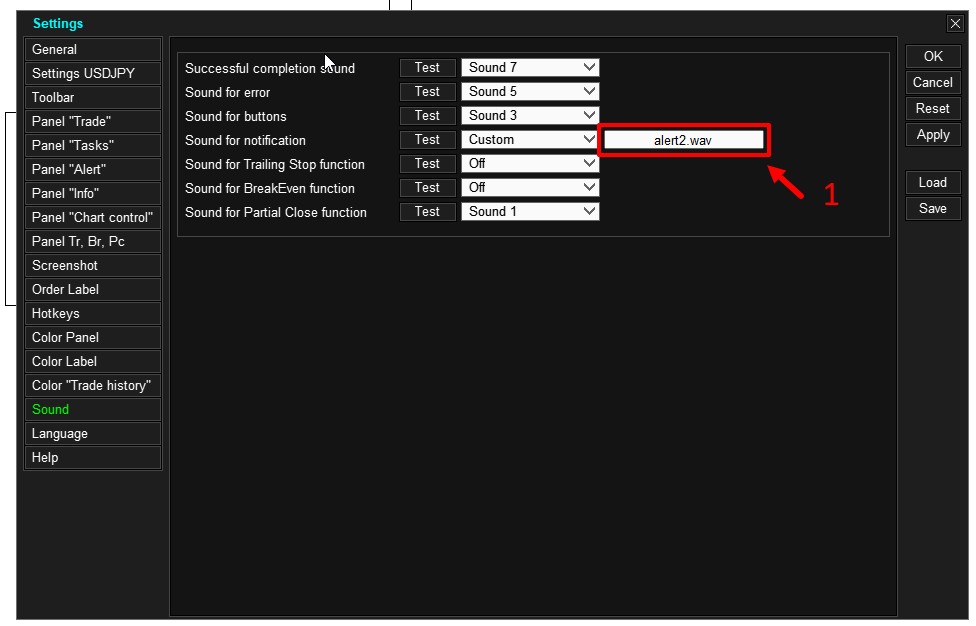Viewport: 976px width, 626px height.
Task: Open the Sound 1 dropdown for Partial Close
Action: pos(530,212)
